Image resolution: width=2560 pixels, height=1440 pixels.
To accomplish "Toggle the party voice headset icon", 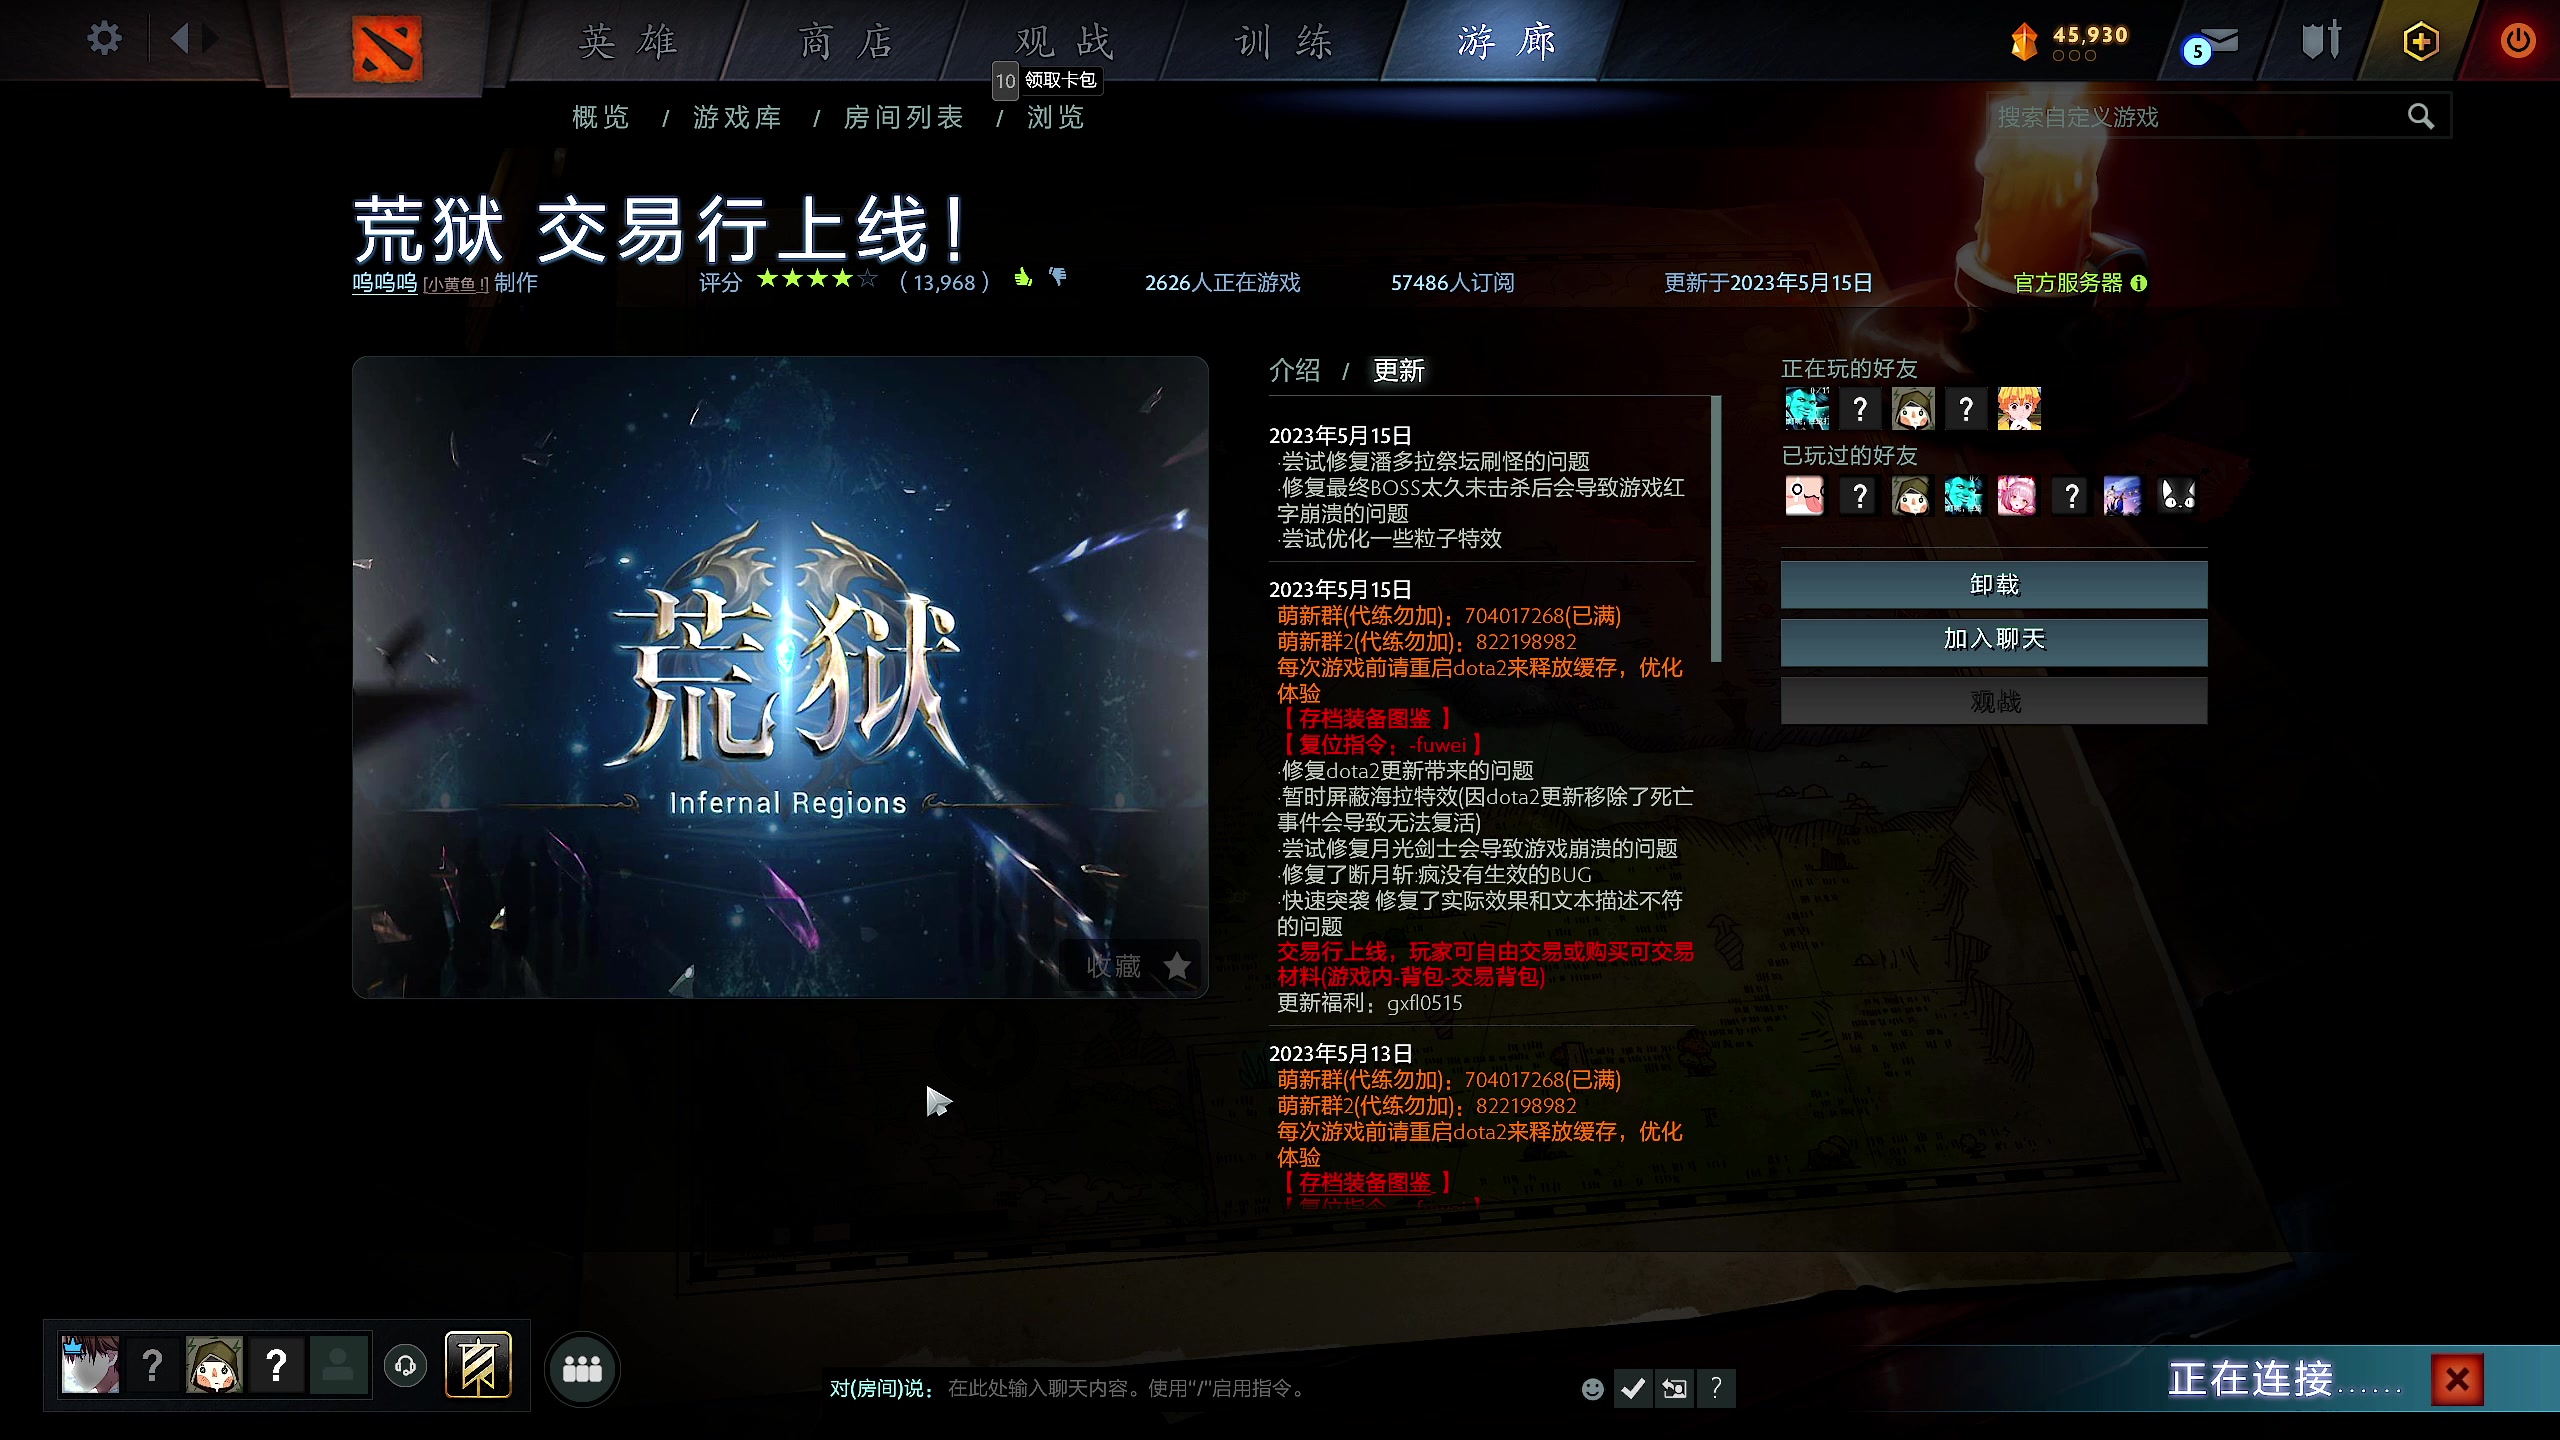I will click(x=406, y=1366).
